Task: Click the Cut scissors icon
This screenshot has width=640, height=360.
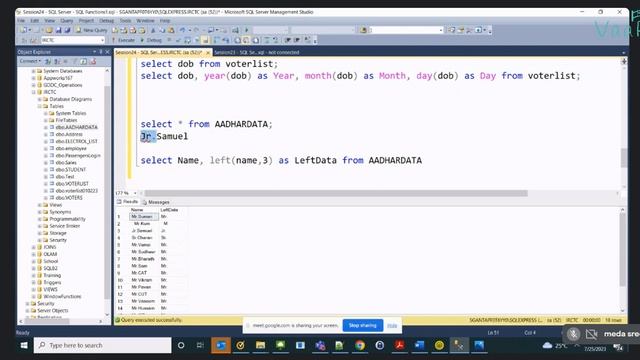Action: [153, 30]
